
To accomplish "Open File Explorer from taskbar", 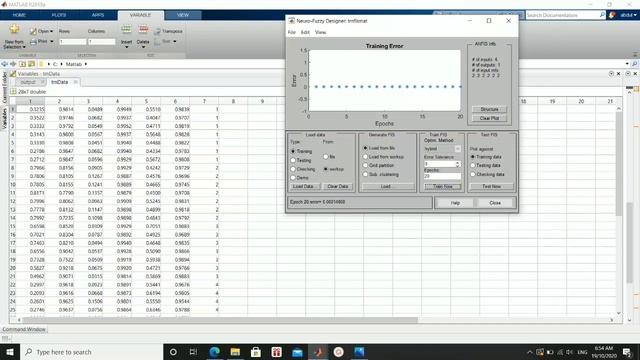I will (235, 352).
